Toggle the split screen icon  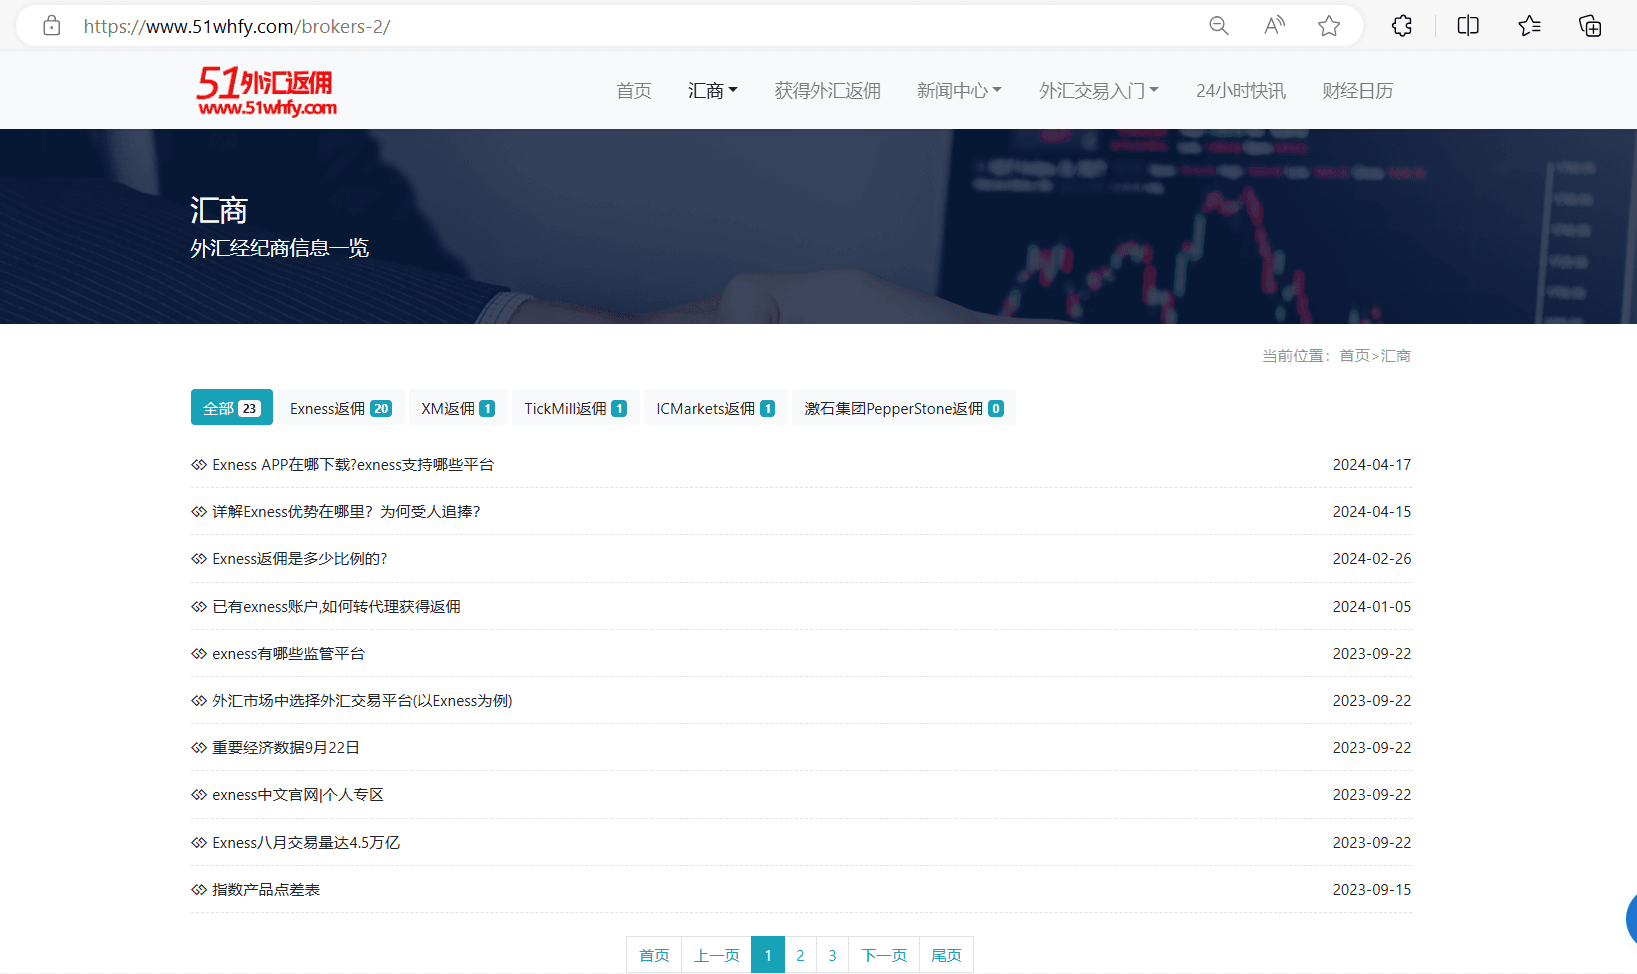(1468, 26)
